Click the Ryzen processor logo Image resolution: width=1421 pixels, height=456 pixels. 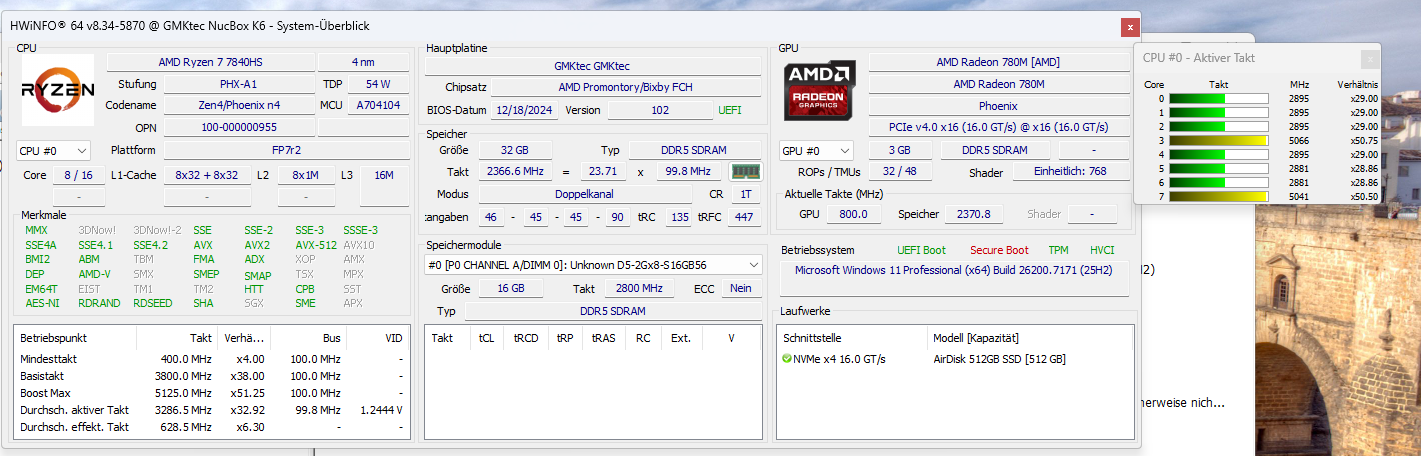[x=57, y=90]
